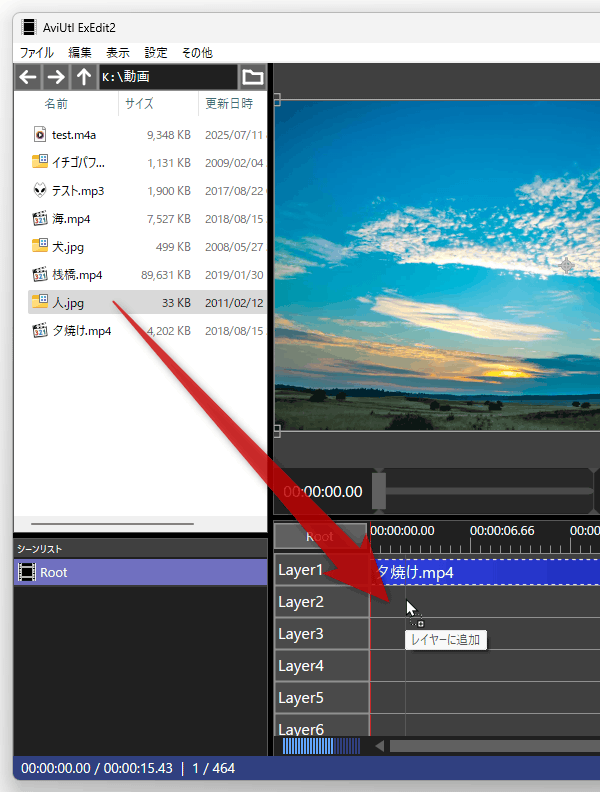
Task: Click the timeline scroll left arrow
Action: [x=379, y=746]
